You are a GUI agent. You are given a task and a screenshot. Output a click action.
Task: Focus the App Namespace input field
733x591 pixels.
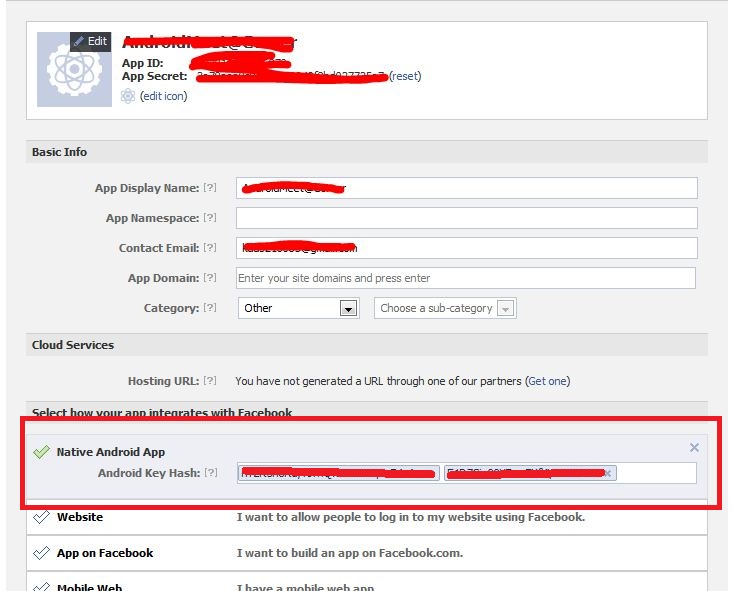[x=467, y=218]
